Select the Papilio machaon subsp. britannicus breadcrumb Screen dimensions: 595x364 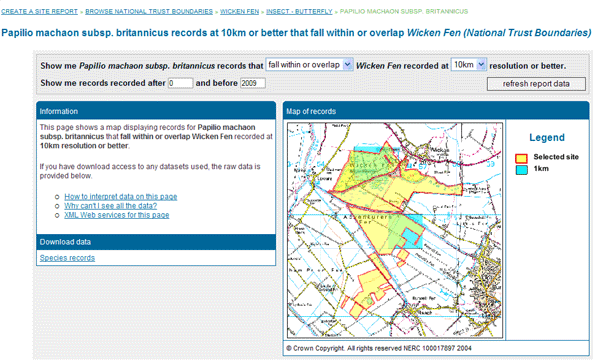(x=404, y=11)
